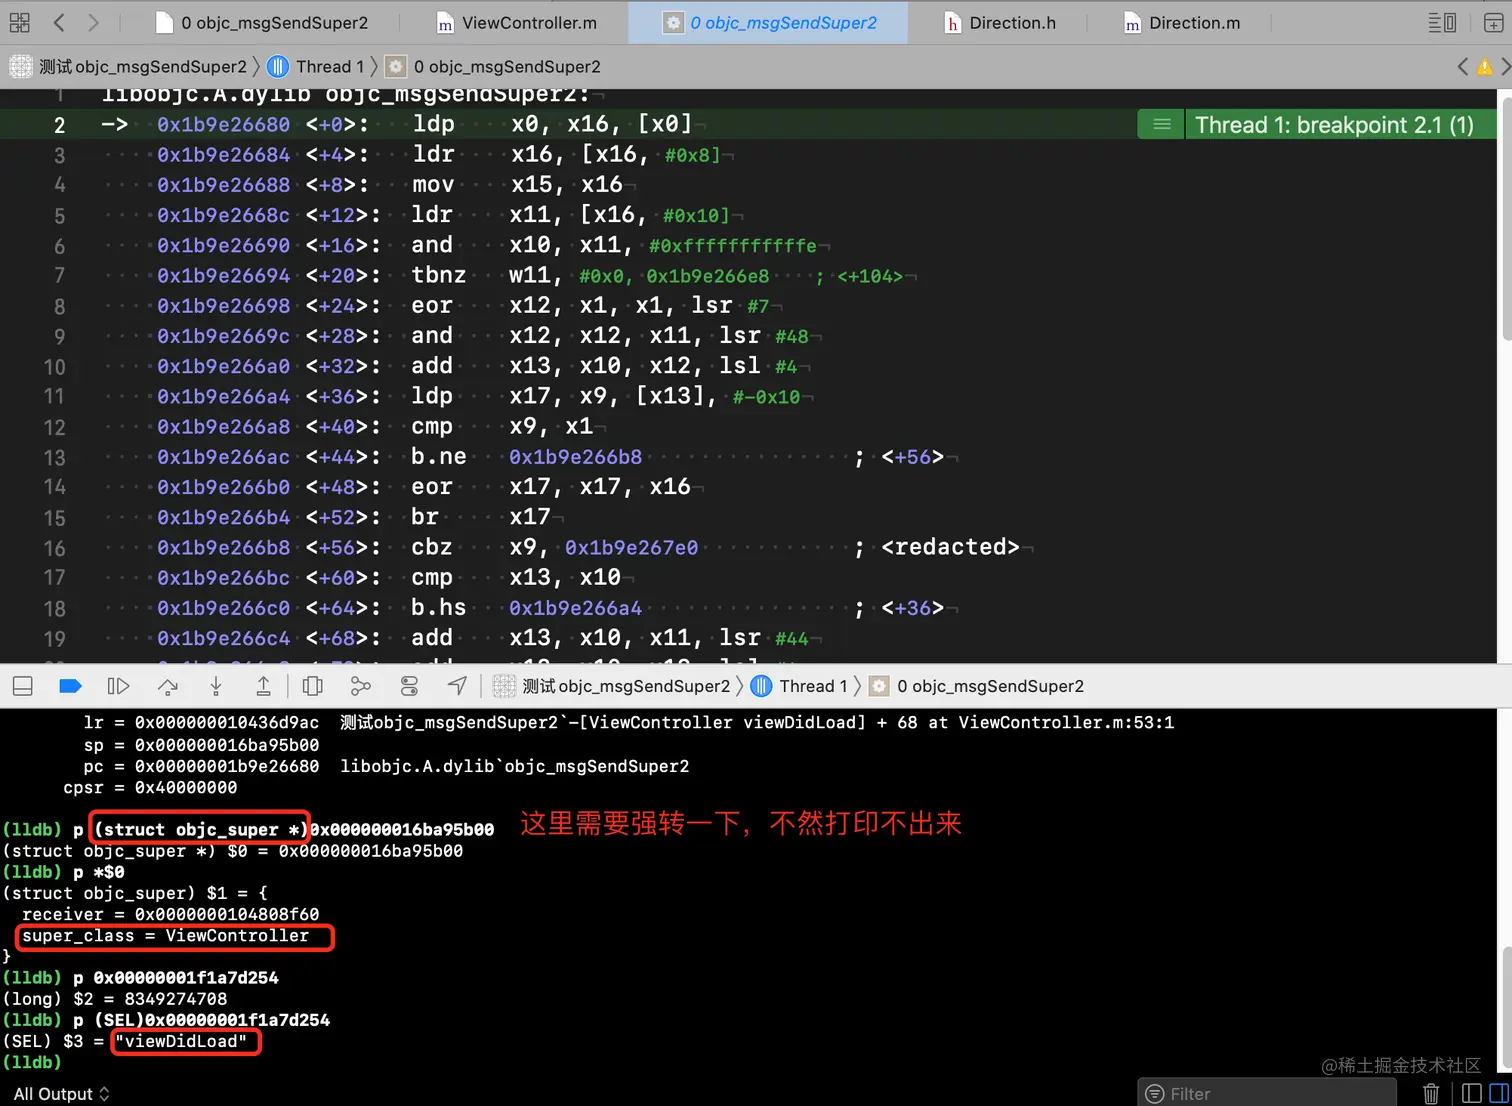This screenshot has width=1512, height=1106.
Task: Go forward in editor history
Action: coord(93,22)
